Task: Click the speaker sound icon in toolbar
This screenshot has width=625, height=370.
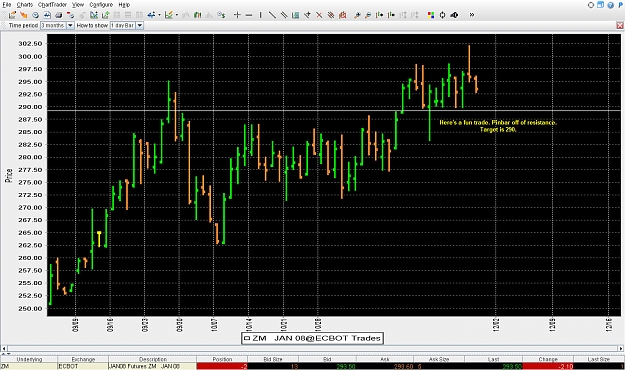Action: (x=454, y=15)
